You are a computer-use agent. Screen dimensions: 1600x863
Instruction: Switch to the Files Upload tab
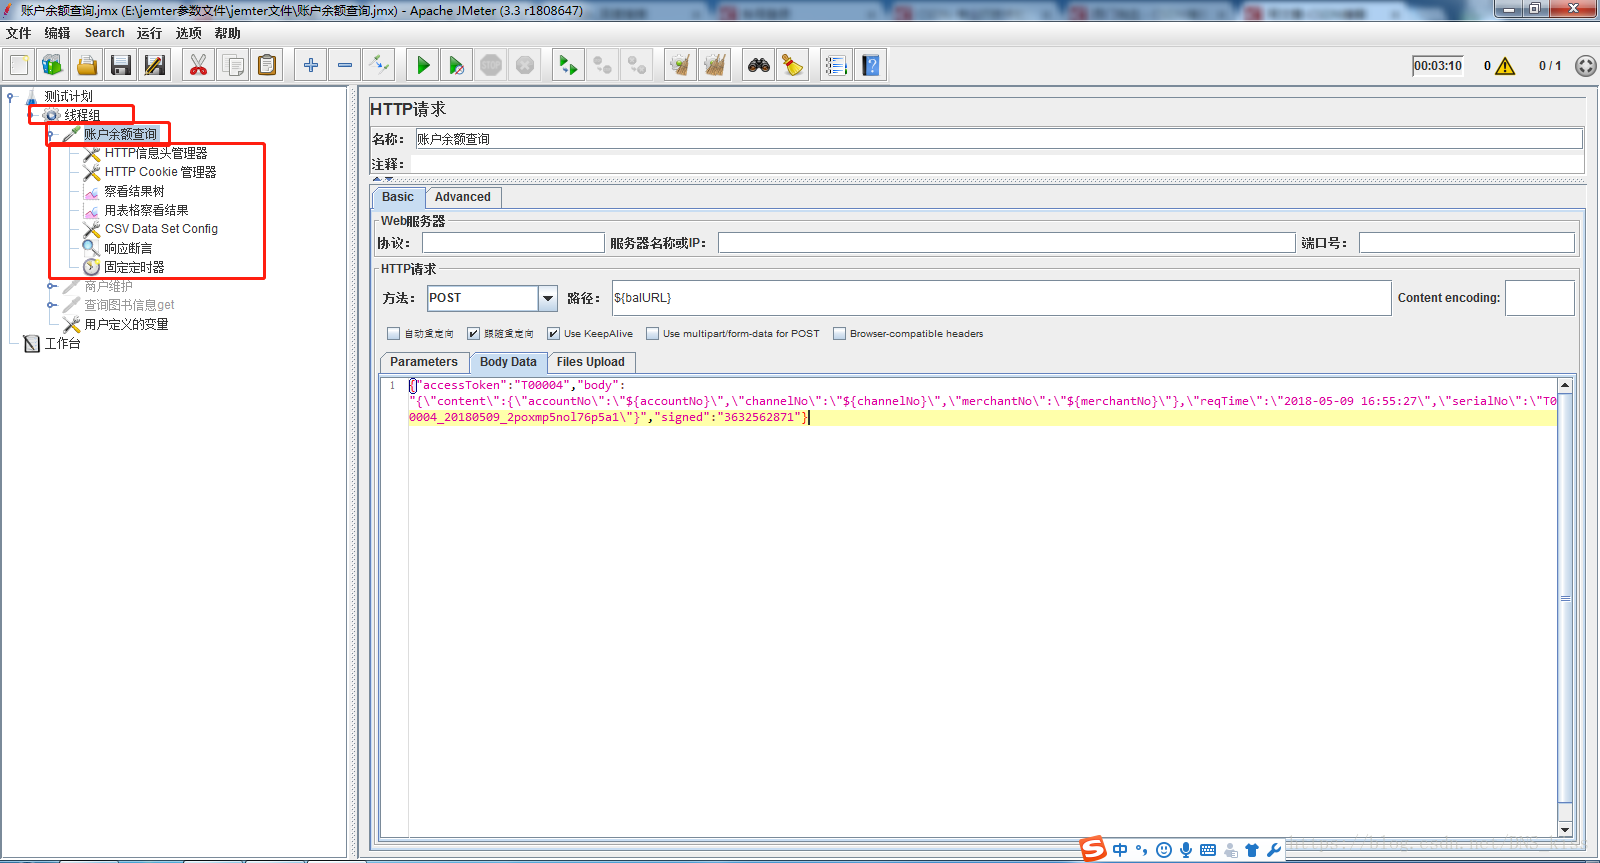(x=591, y=362)
